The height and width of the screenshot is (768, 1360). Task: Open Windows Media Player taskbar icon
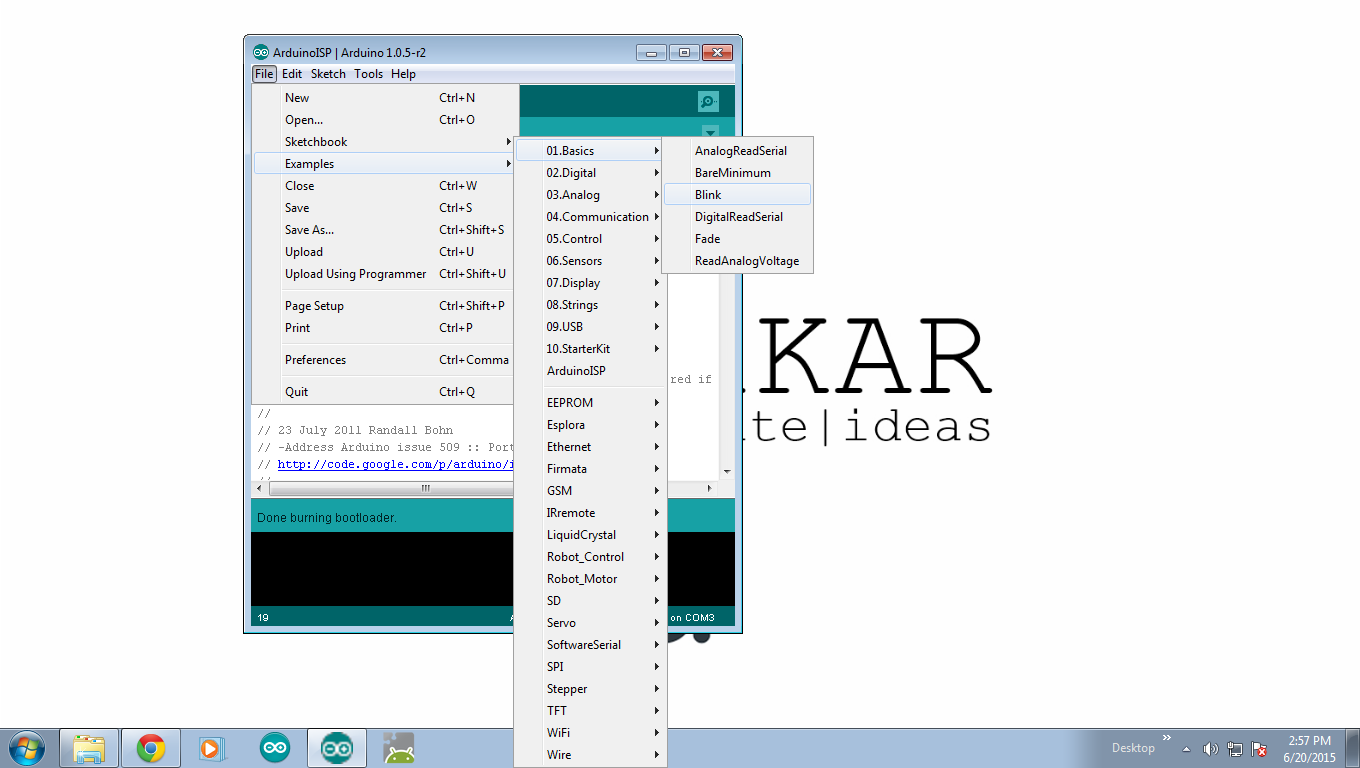(x=212, y=748)
